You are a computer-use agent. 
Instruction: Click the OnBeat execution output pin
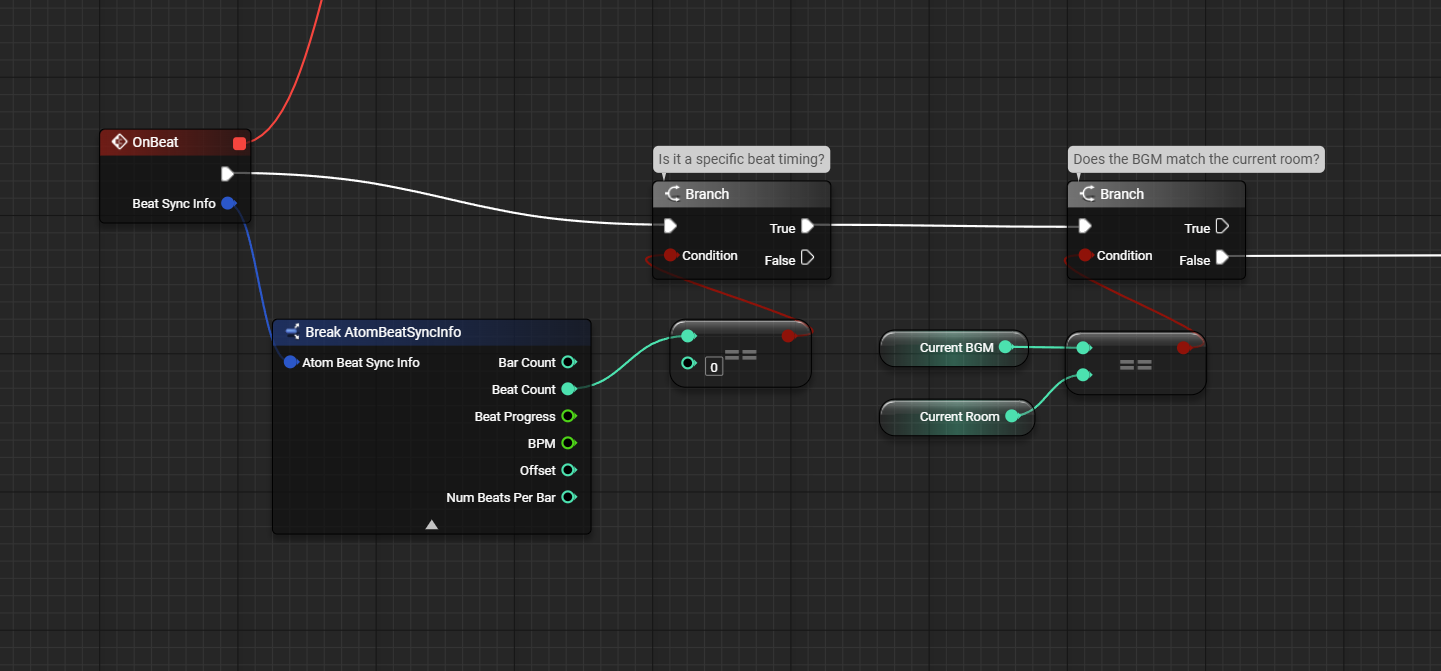pos(227,174)
